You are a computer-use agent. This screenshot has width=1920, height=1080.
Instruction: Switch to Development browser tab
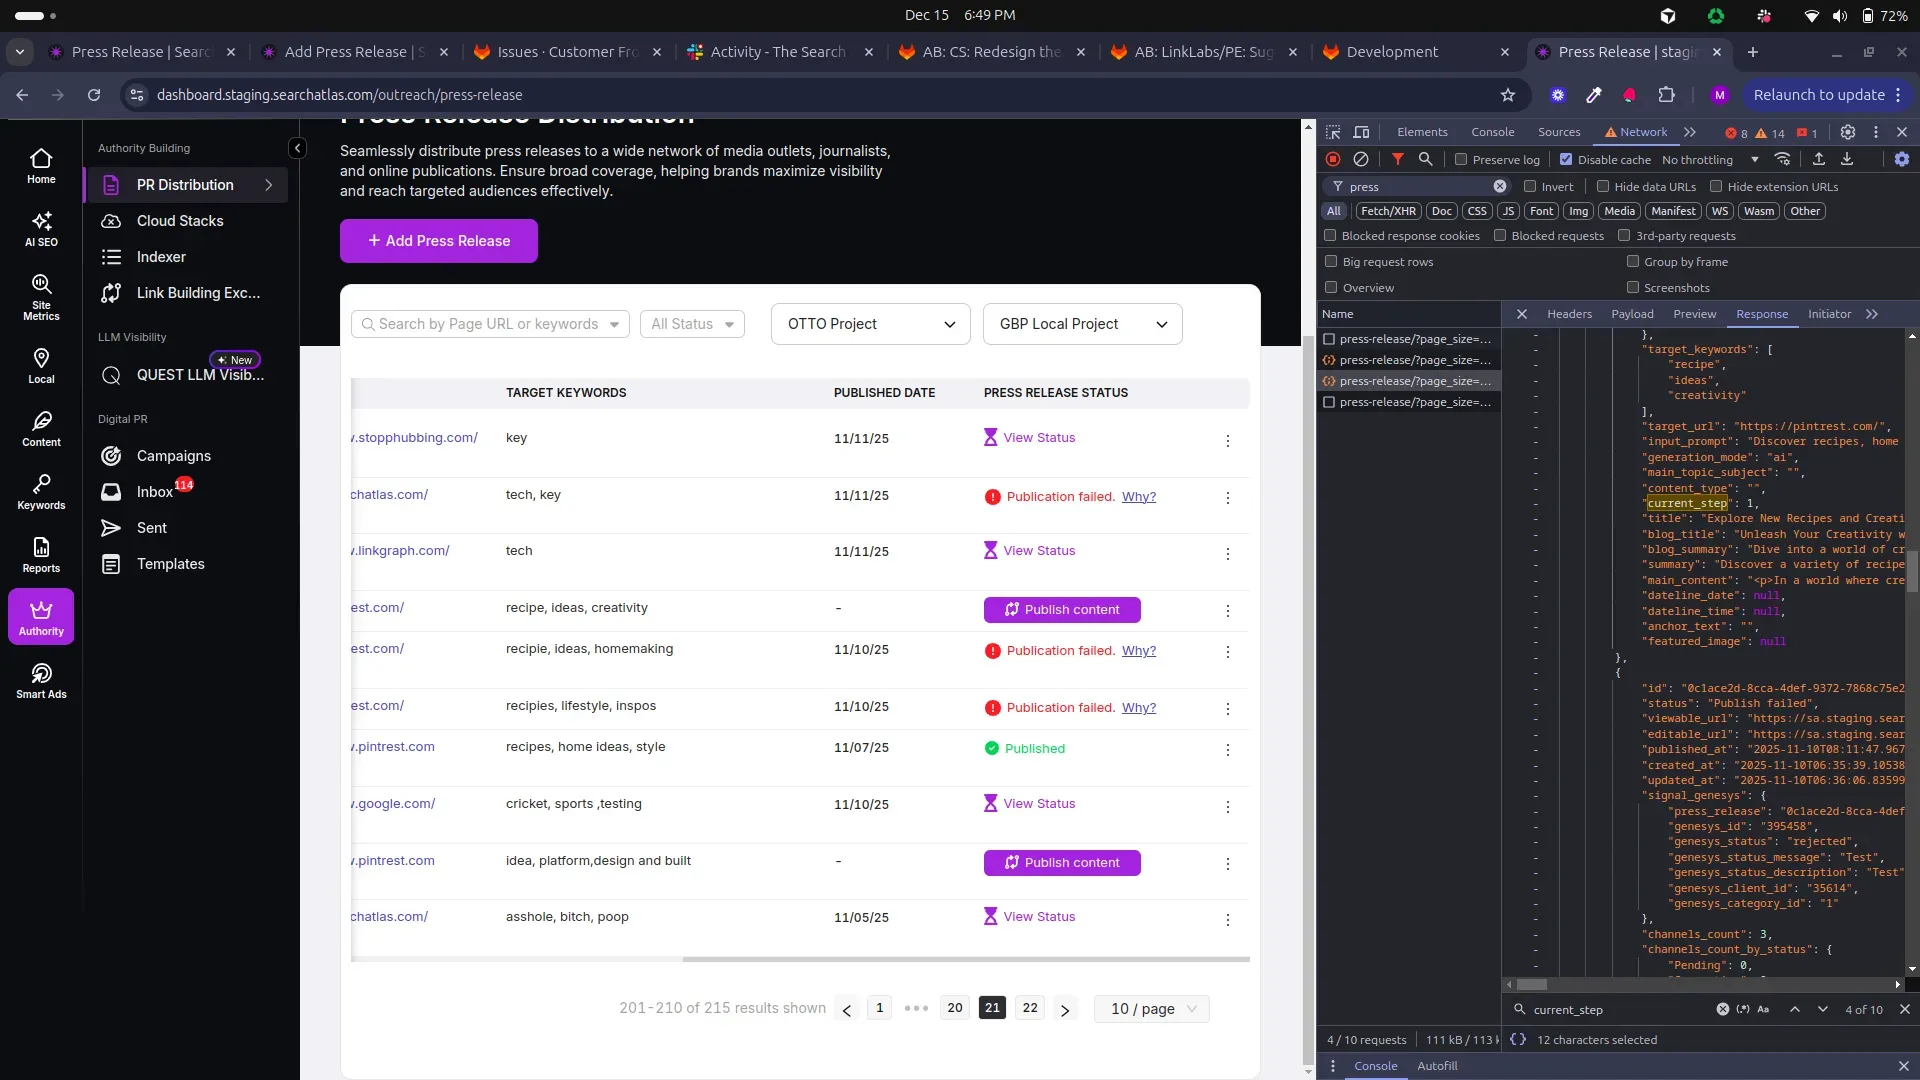[x=1412, y=52]
